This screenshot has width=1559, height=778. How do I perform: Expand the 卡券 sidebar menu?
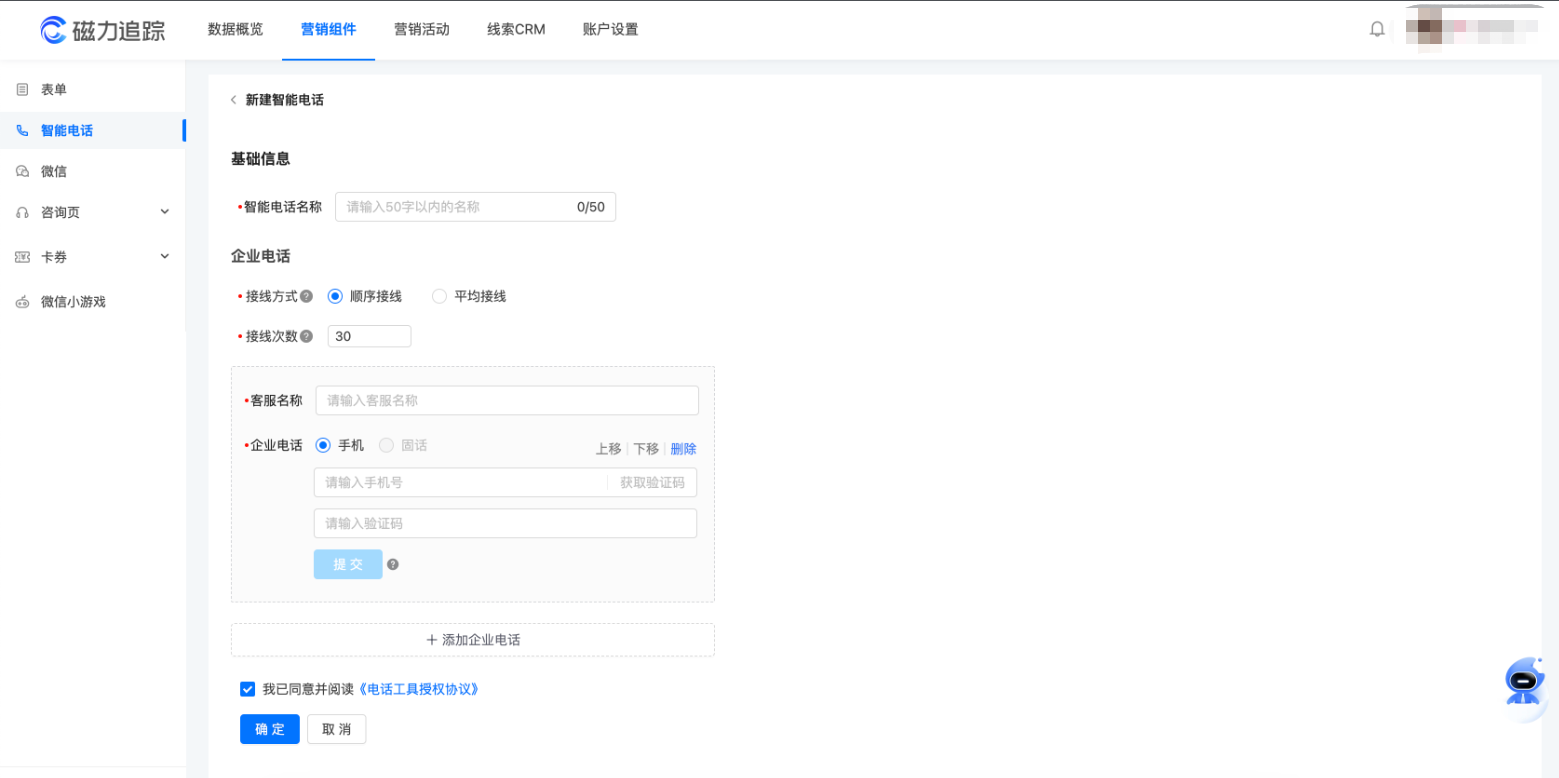point(164,257)
